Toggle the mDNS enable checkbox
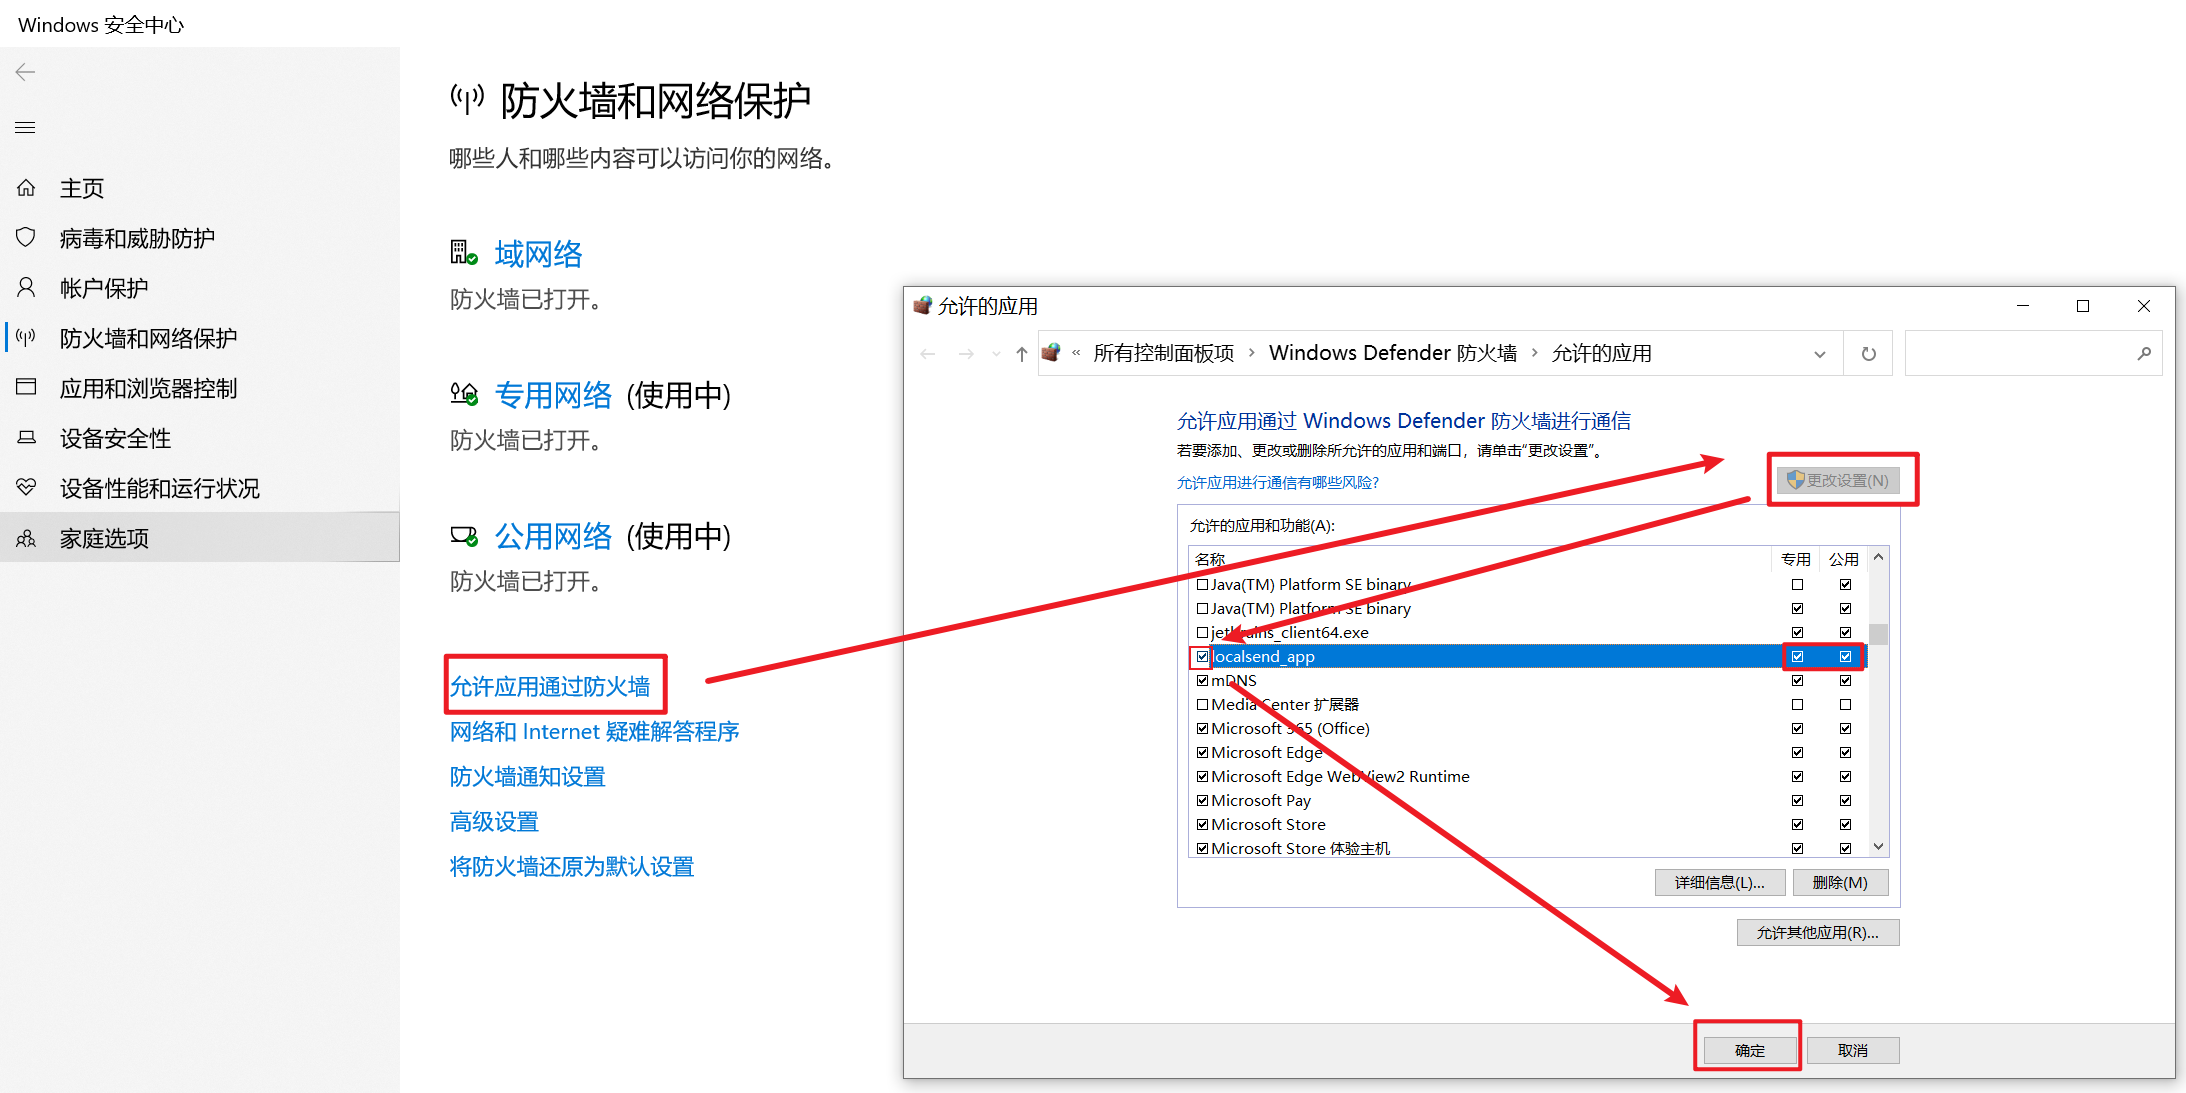Image resolution: width=2186 pixels, height=1093 pixels. pos(1202,680)
